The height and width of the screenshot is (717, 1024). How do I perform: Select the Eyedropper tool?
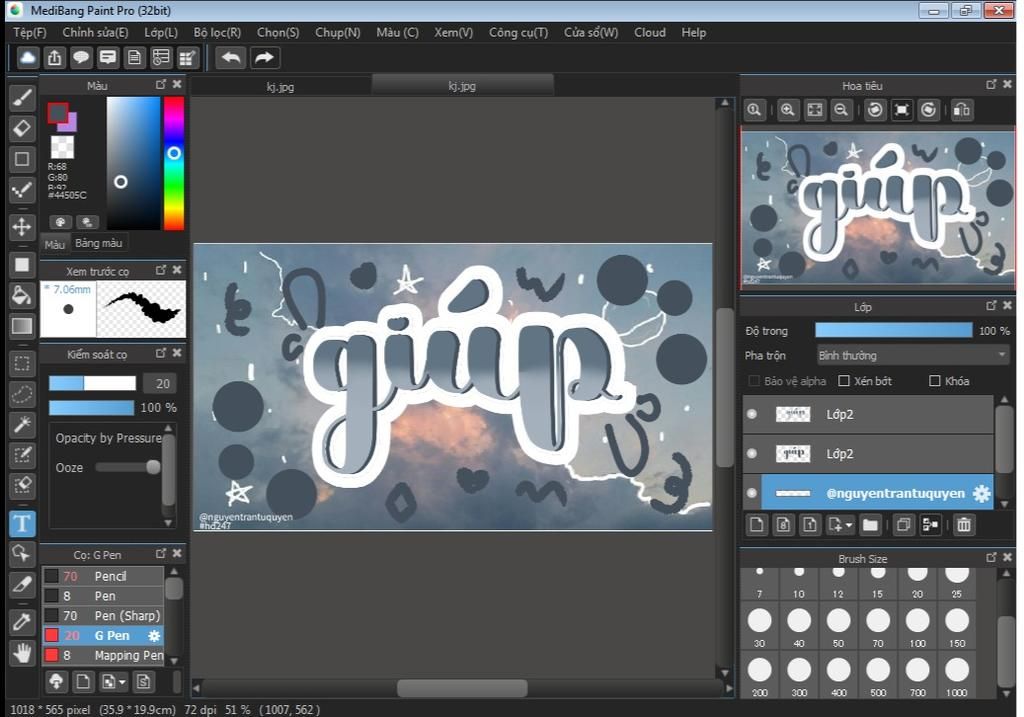22,622
